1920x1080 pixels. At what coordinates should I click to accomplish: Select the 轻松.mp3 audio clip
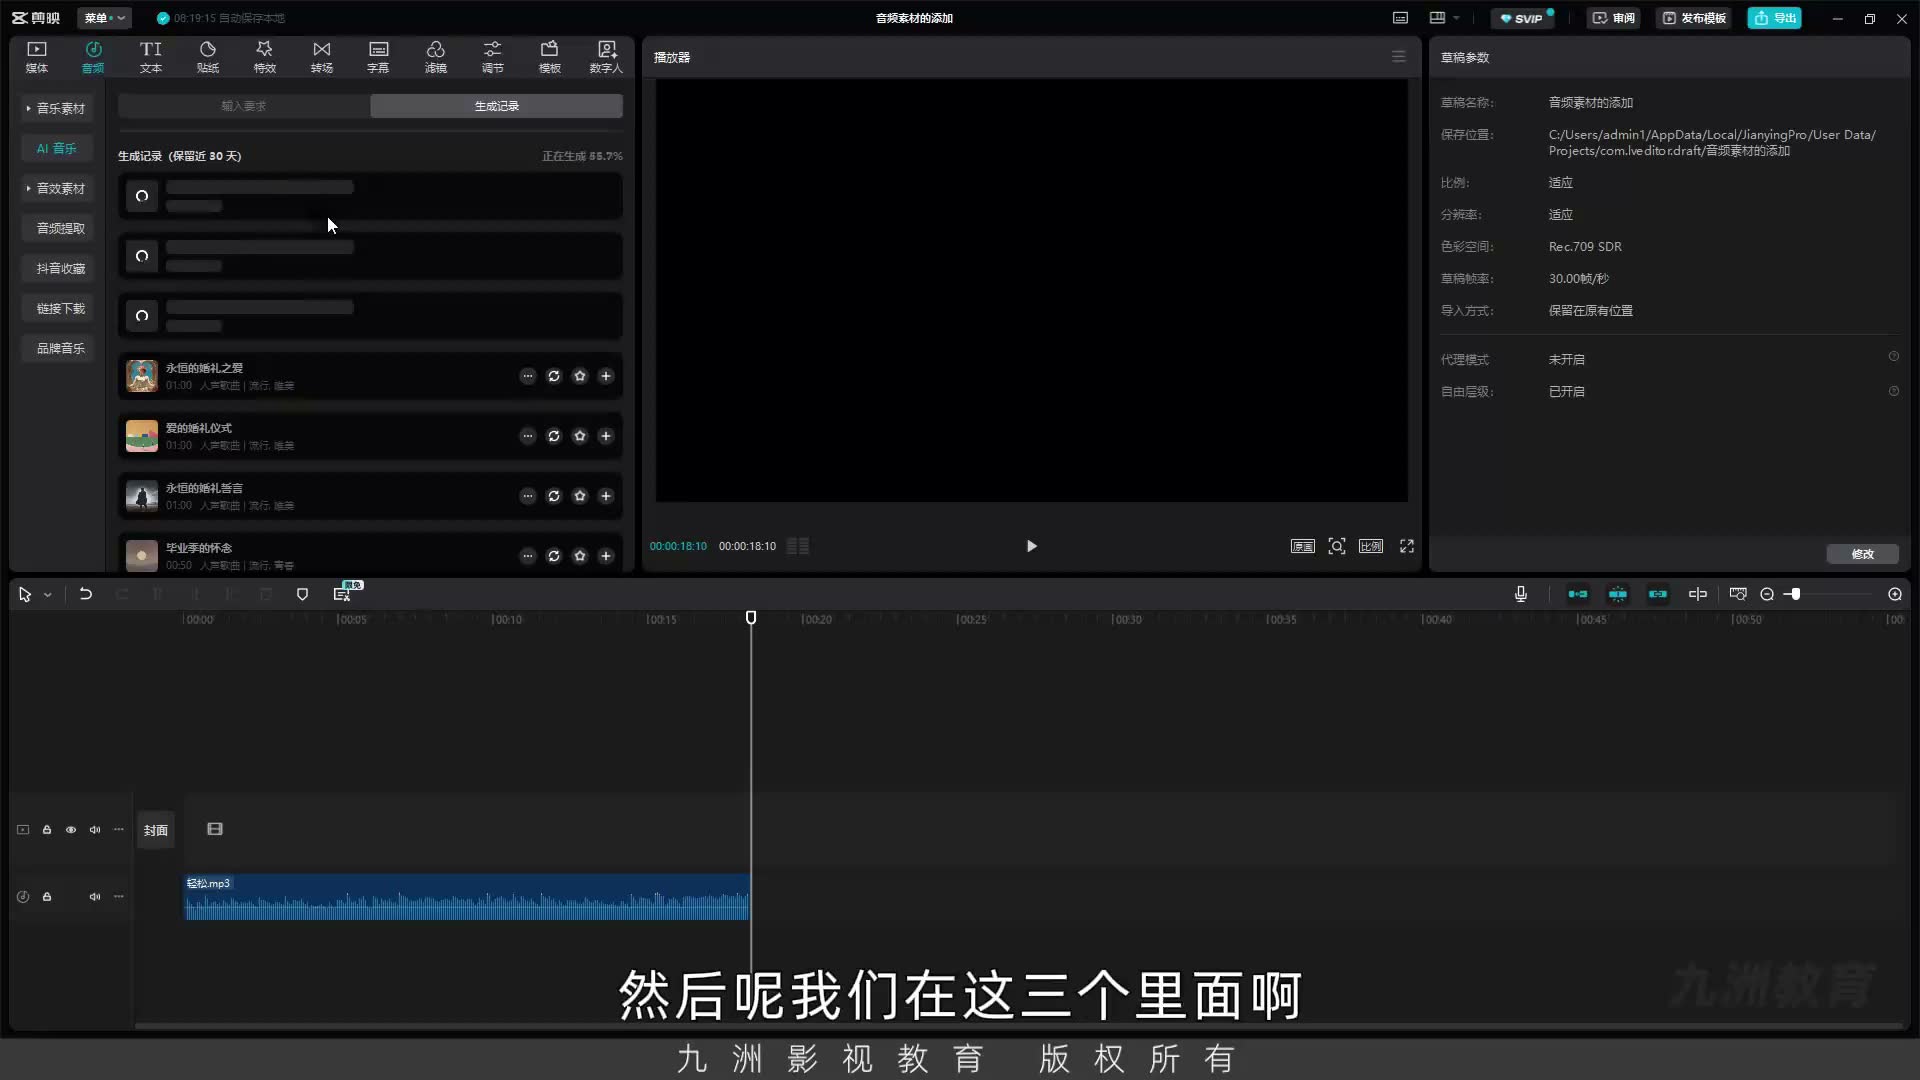click(467, 897)
